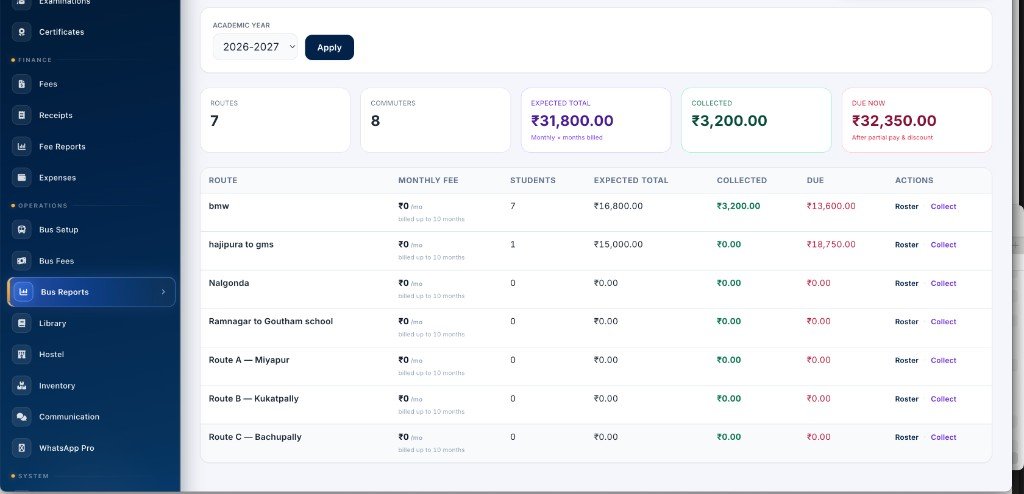The width and height of the screenshot is (1024, 494).
Task: Open Communication menu label
Action: (69, 417)
